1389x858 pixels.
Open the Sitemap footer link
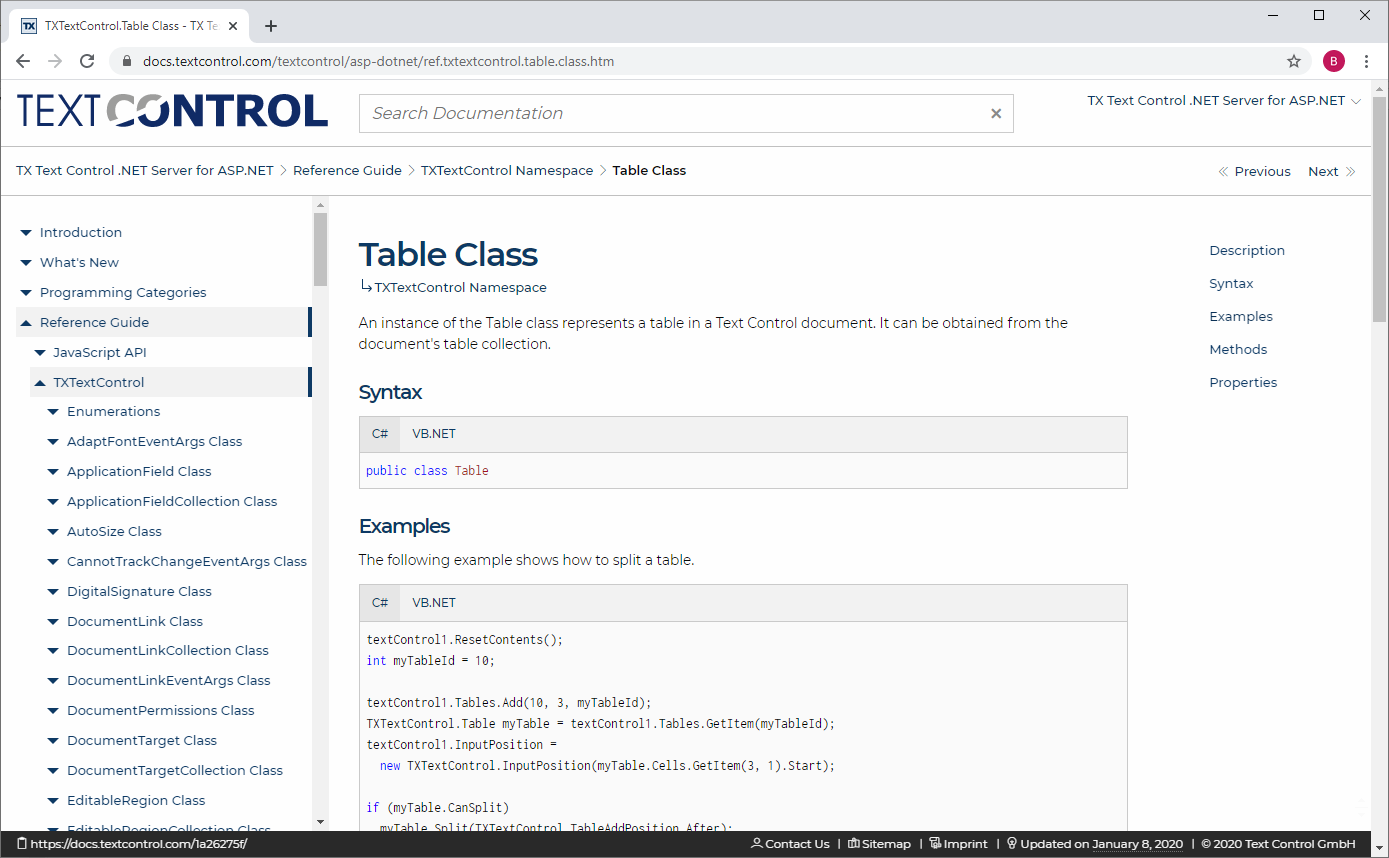pyautogui.click(x=879, y=844)
